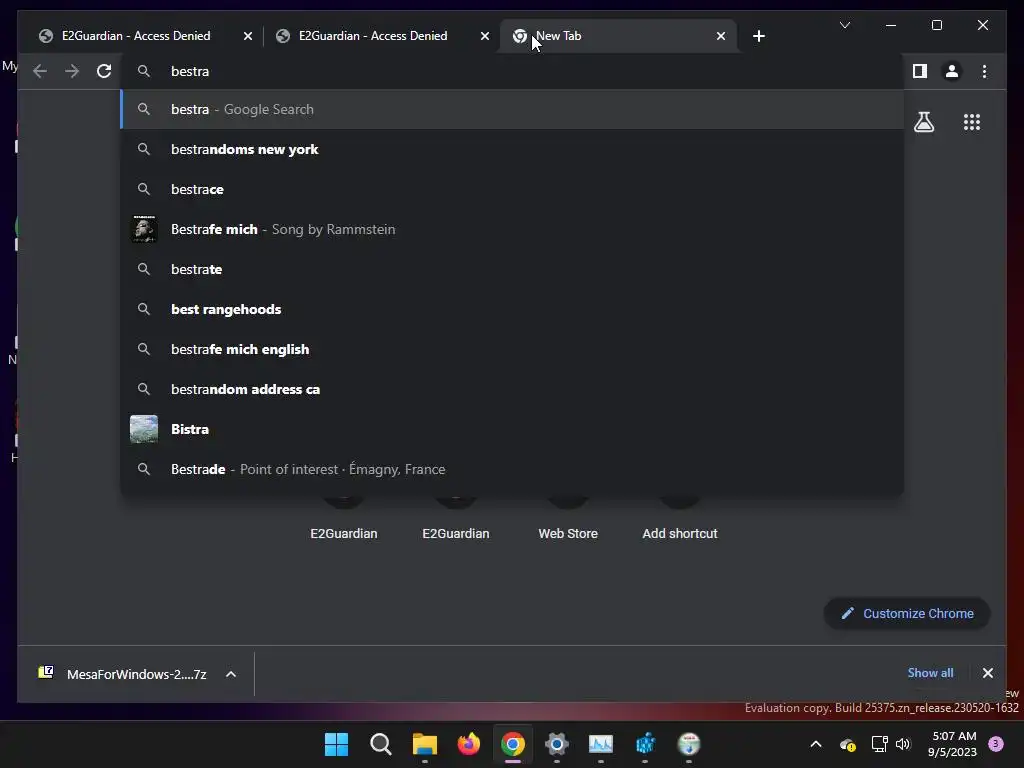Open a new tab with plus button

coord(758,36)
